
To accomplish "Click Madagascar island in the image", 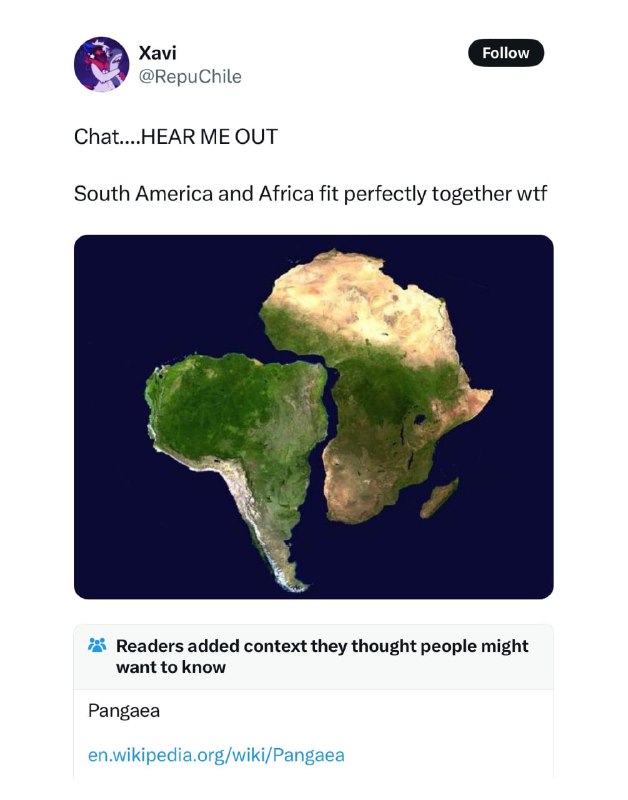I will click(x=439, y=498).
